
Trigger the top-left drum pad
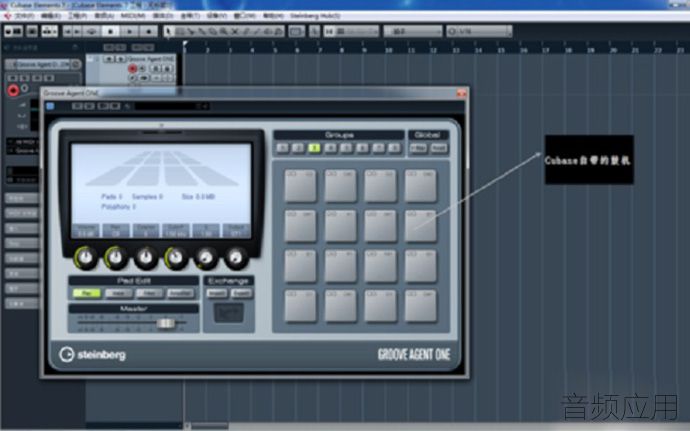click(x=300, y=186)
